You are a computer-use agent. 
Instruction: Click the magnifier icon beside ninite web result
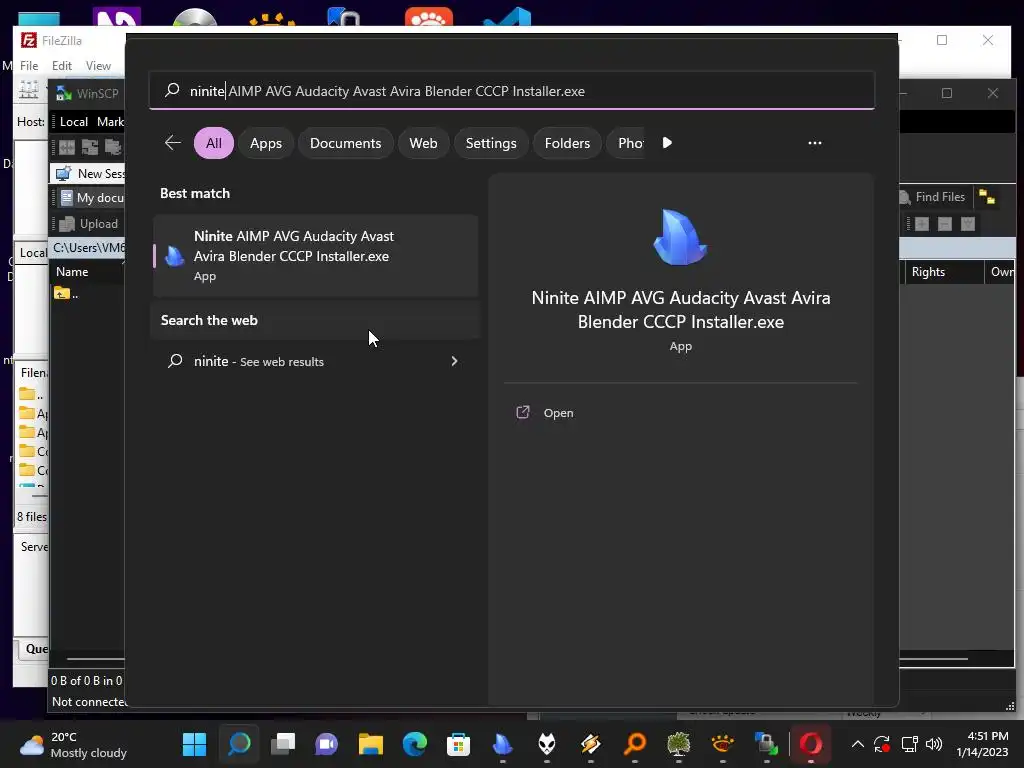[x=175, y=360]
